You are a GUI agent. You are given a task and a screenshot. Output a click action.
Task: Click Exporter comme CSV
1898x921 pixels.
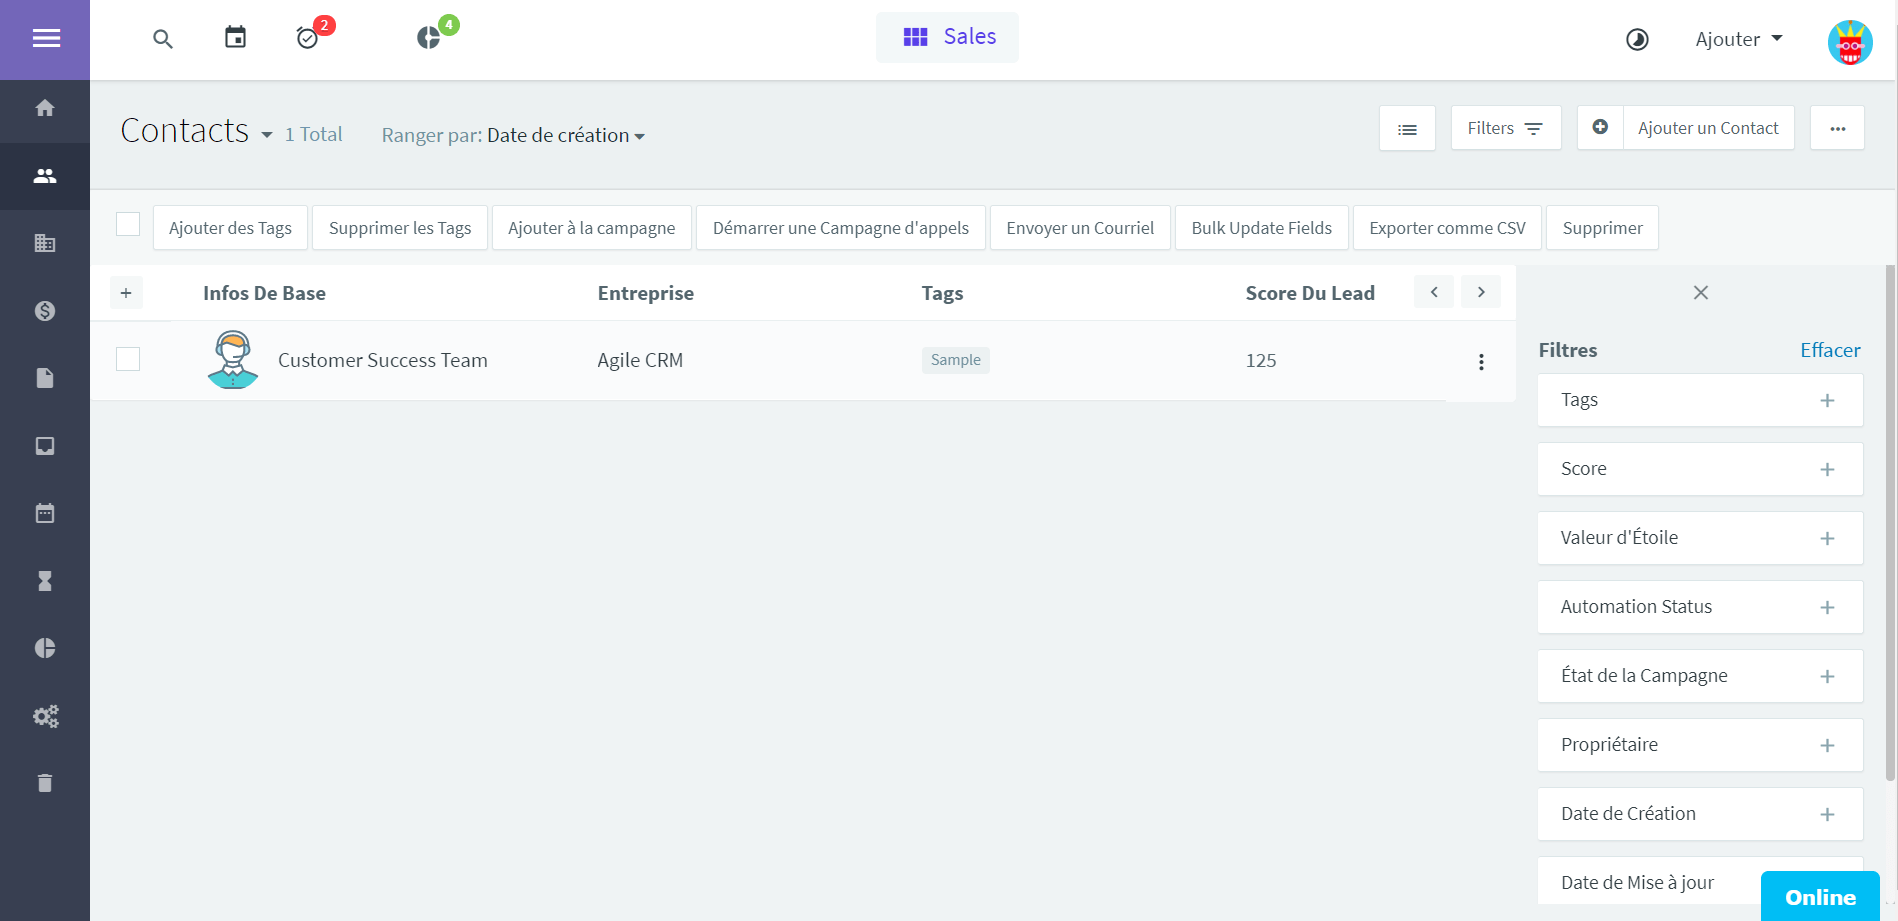pos(1447,228)
